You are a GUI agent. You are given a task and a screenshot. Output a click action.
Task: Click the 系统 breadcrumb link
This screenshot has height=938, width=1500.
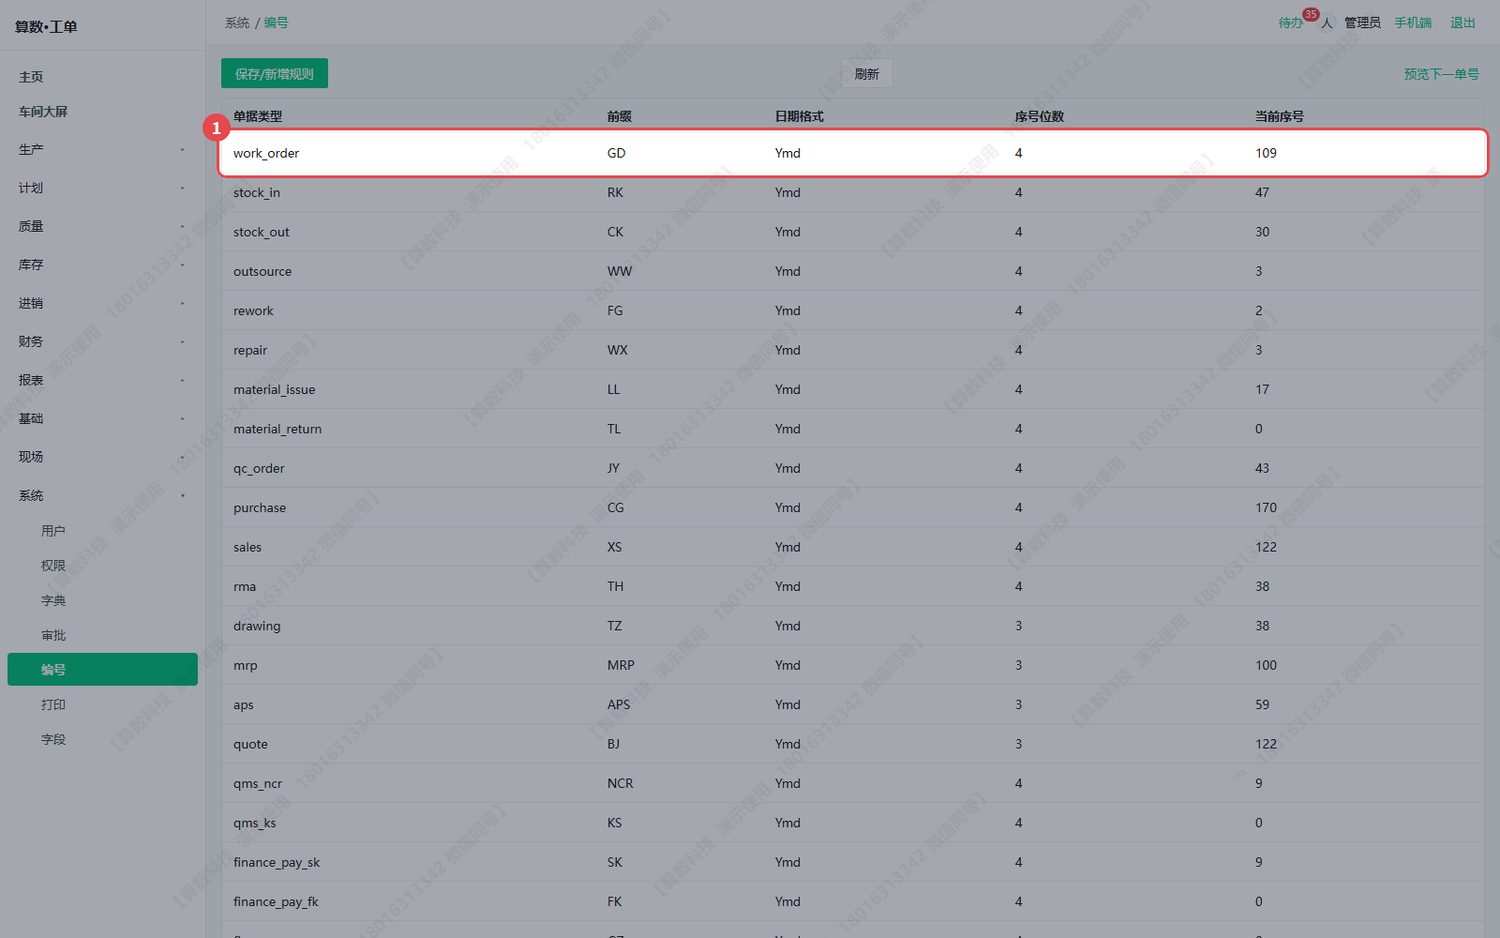pos(237,23)
